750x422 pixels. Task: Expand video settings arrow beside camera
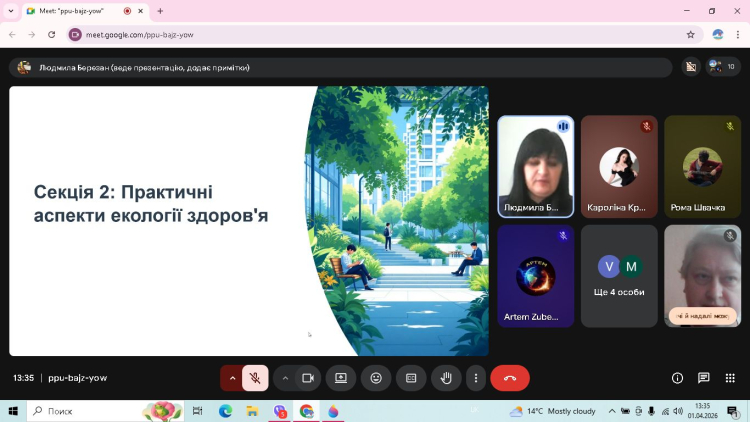point(285,378)
